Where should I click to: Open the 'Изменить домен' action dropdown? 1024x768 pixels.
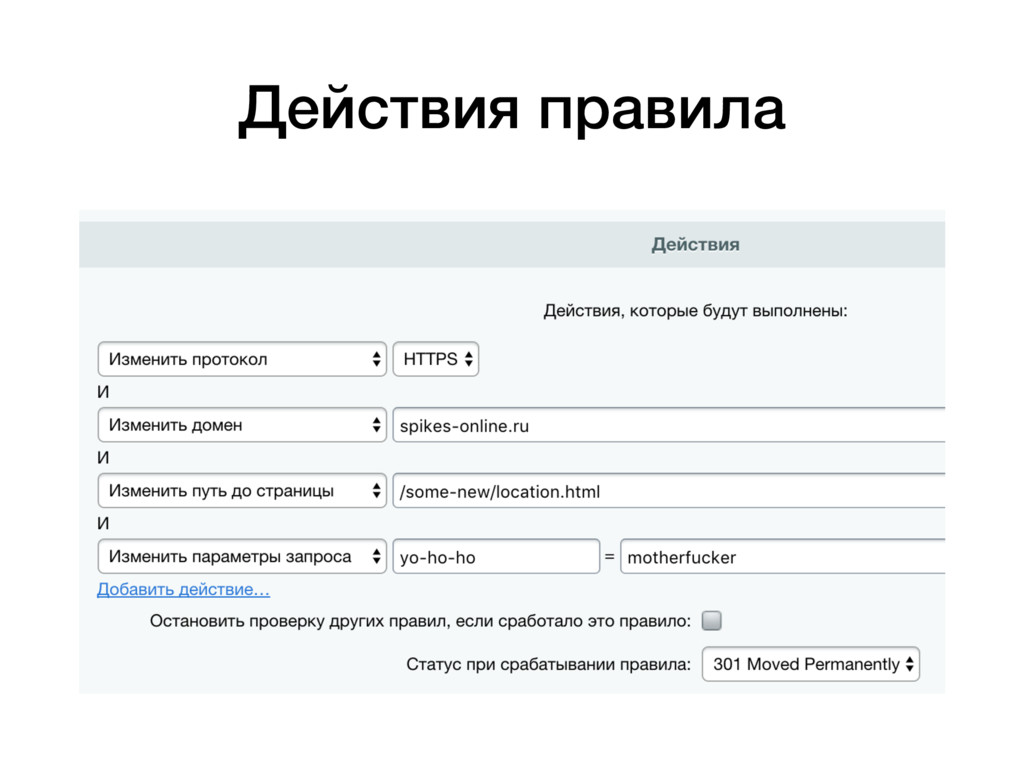(242, 425)
